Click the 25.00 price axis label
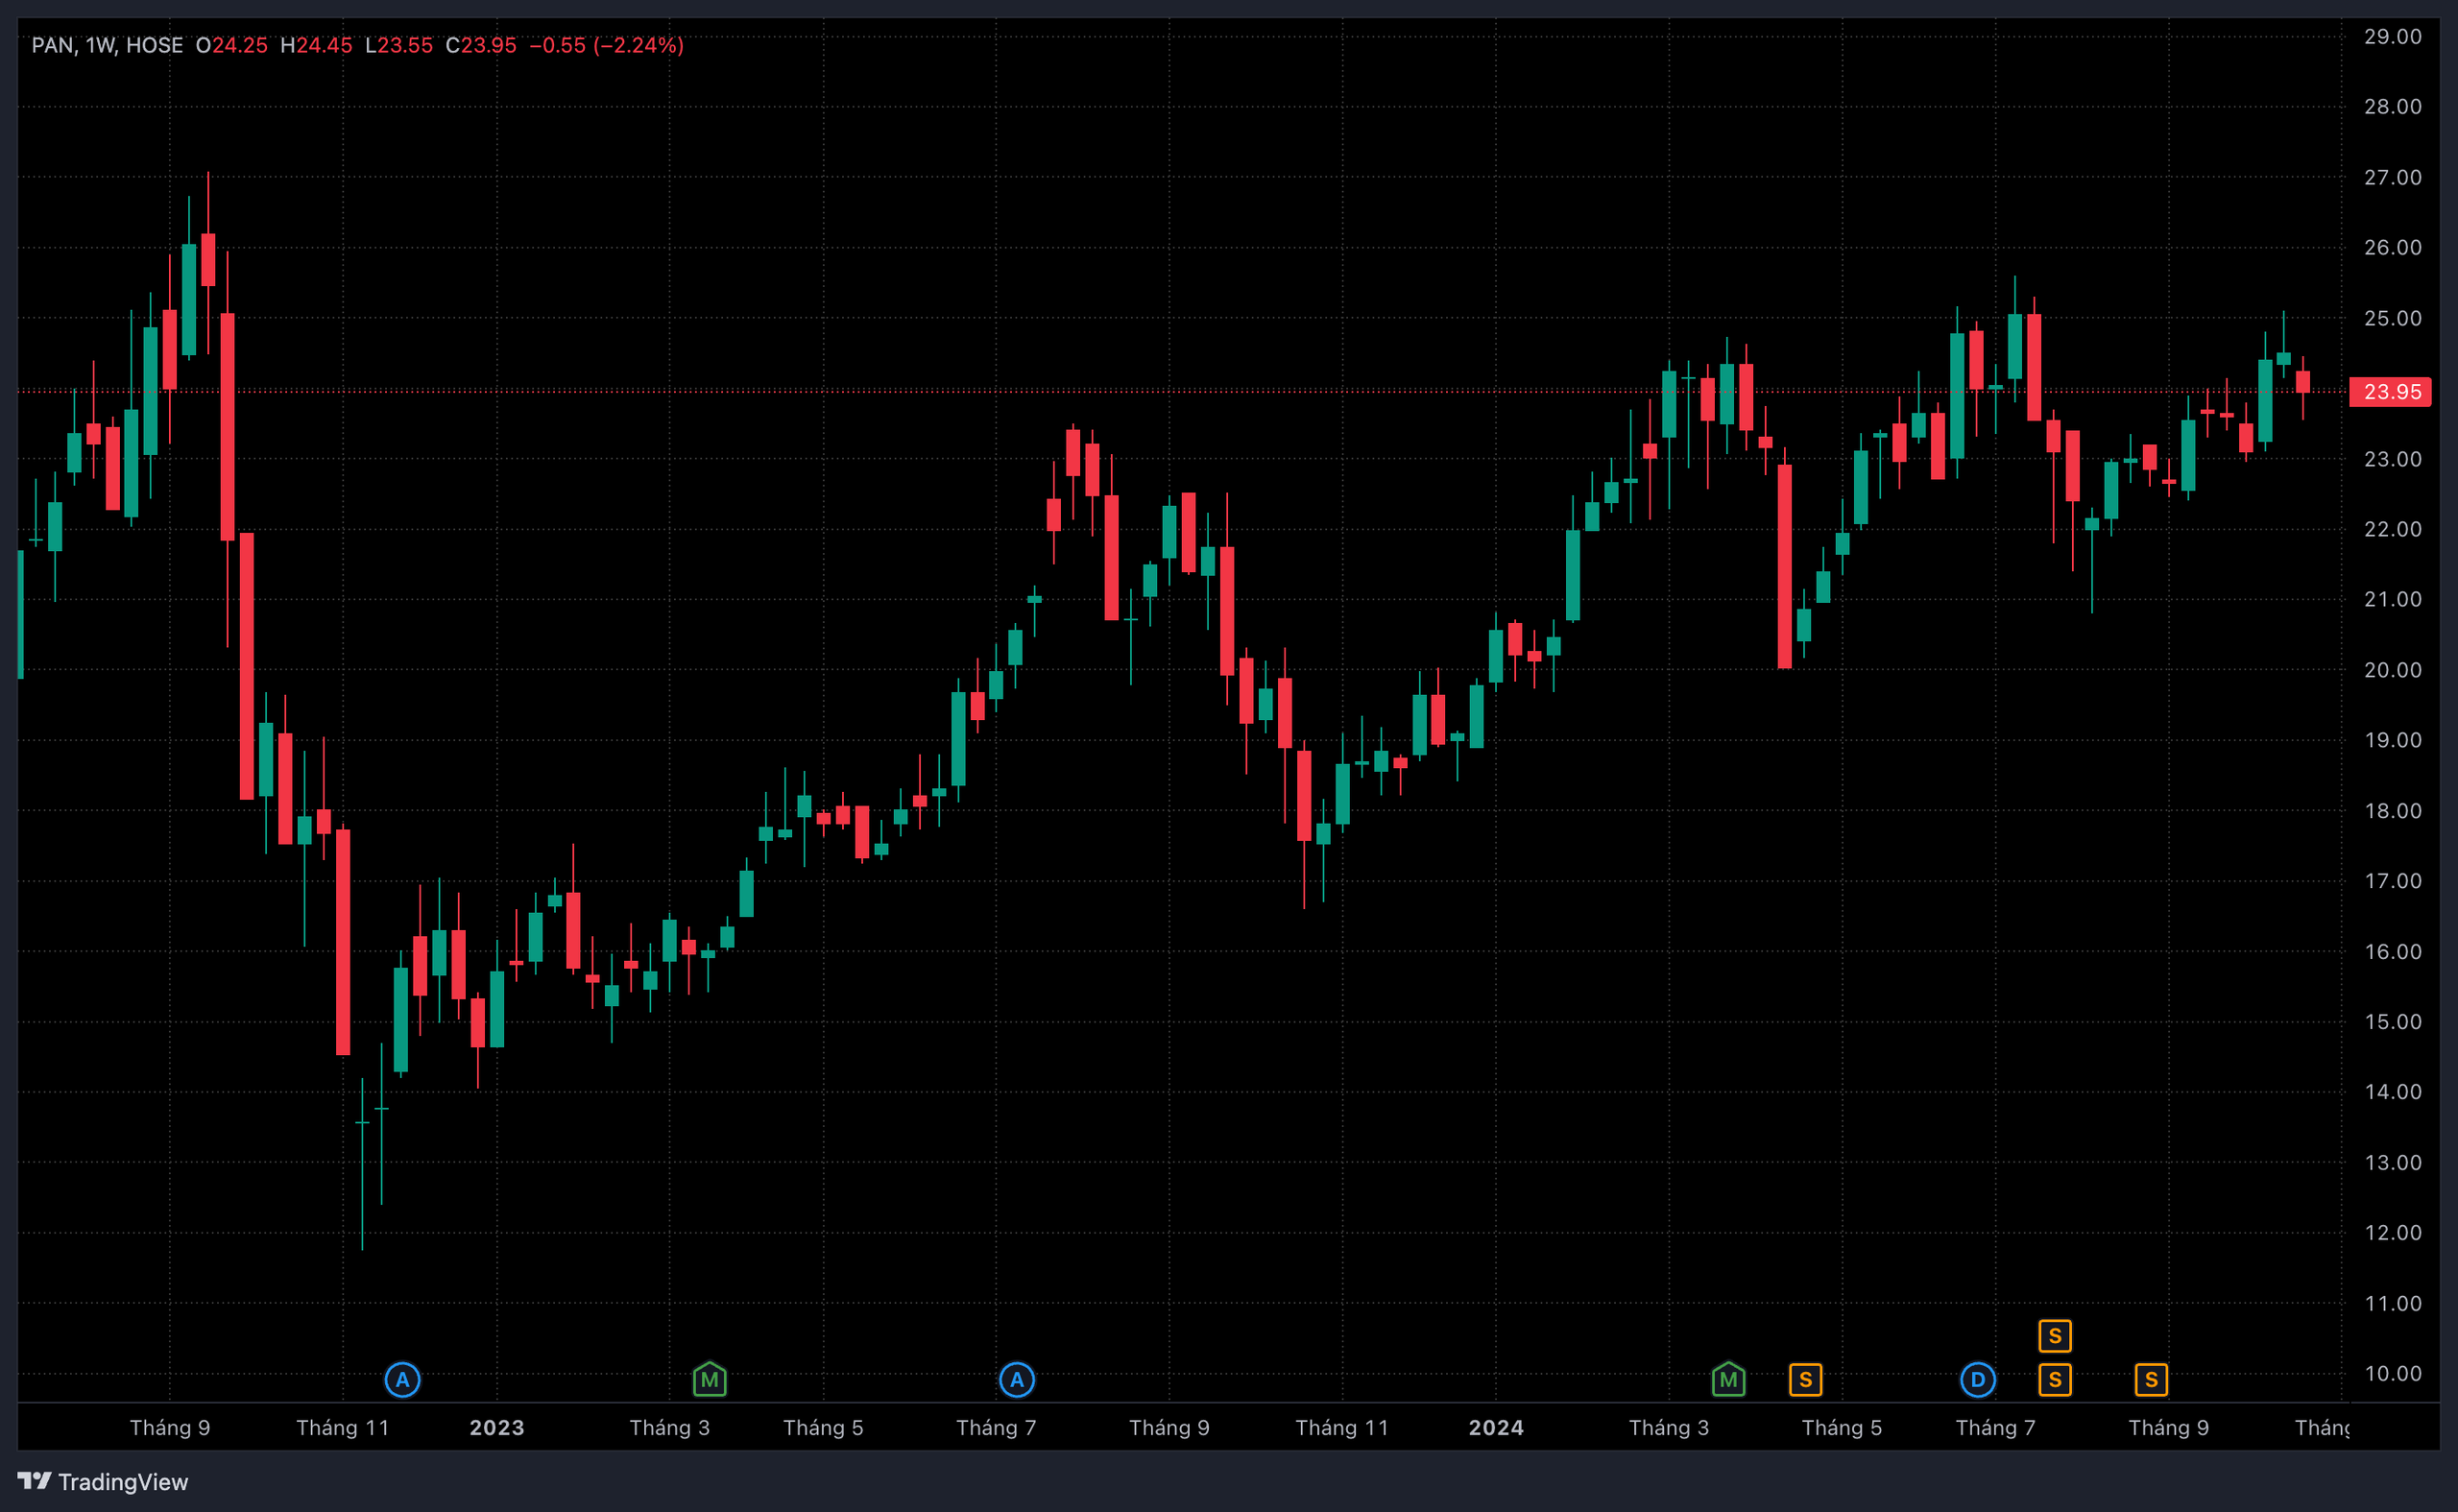This screenshot has height=1512, width=2458. pos(2393,319)
